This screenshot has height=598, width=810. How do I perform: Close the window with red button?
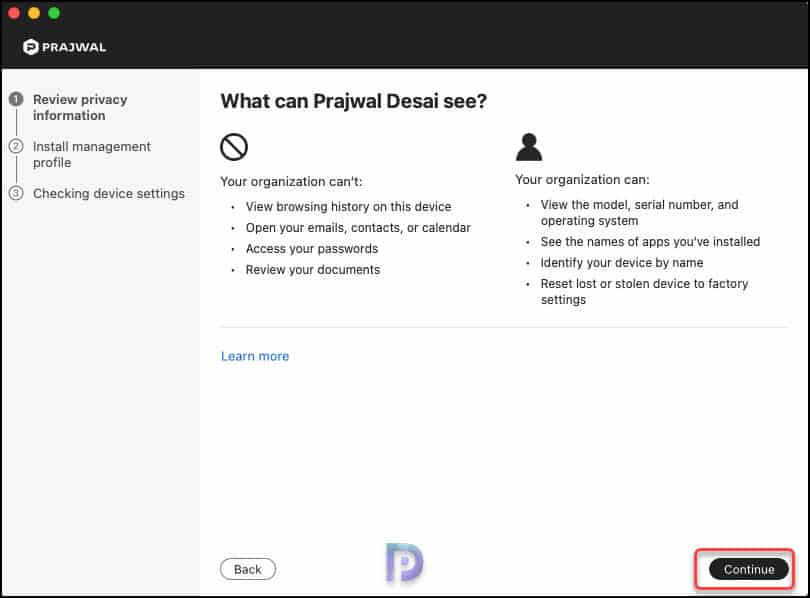point(14,13)
